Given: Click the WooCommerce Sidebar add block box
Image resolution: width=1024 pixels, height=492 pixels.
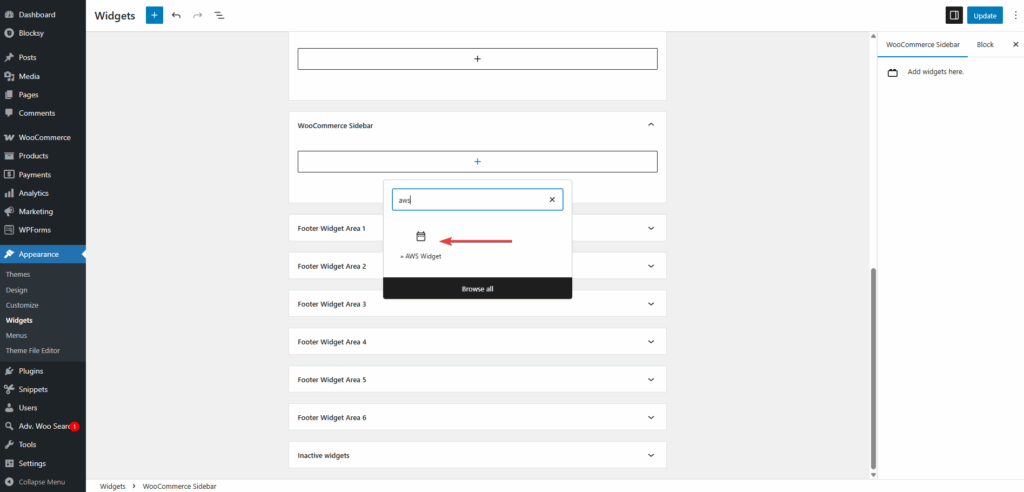Looking at the screenshot, I should (x=477, y=161).
